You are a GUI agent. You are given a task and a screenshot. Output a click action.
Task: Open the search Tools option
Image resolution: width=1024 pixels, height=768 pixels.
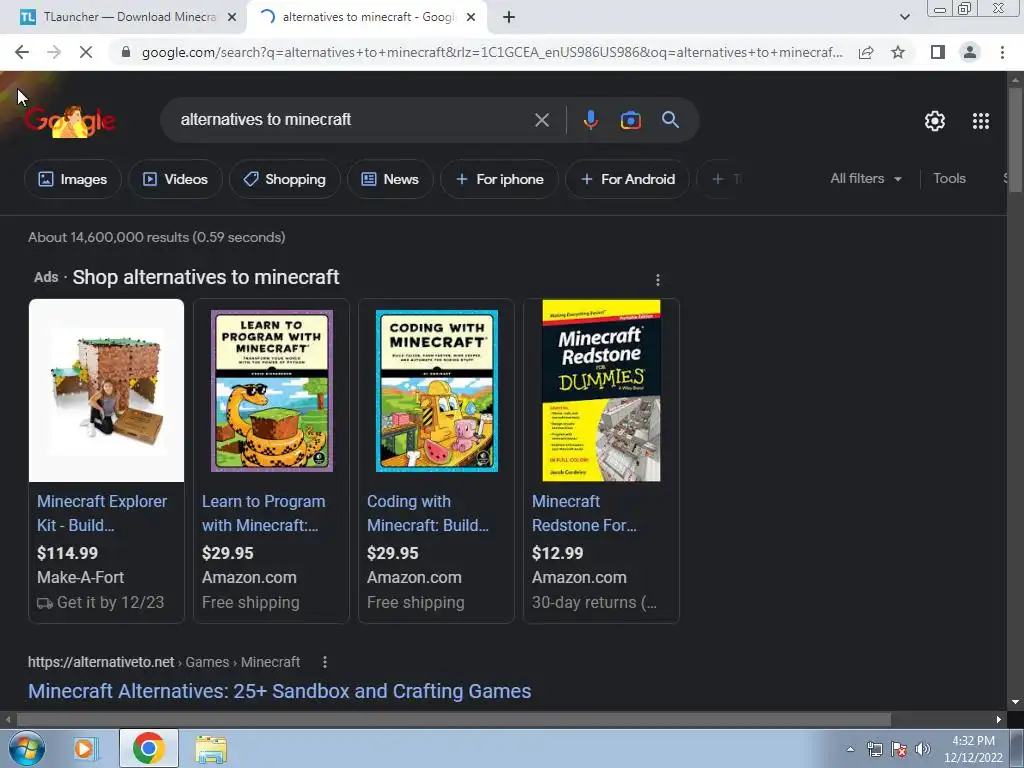click(949, 178)
